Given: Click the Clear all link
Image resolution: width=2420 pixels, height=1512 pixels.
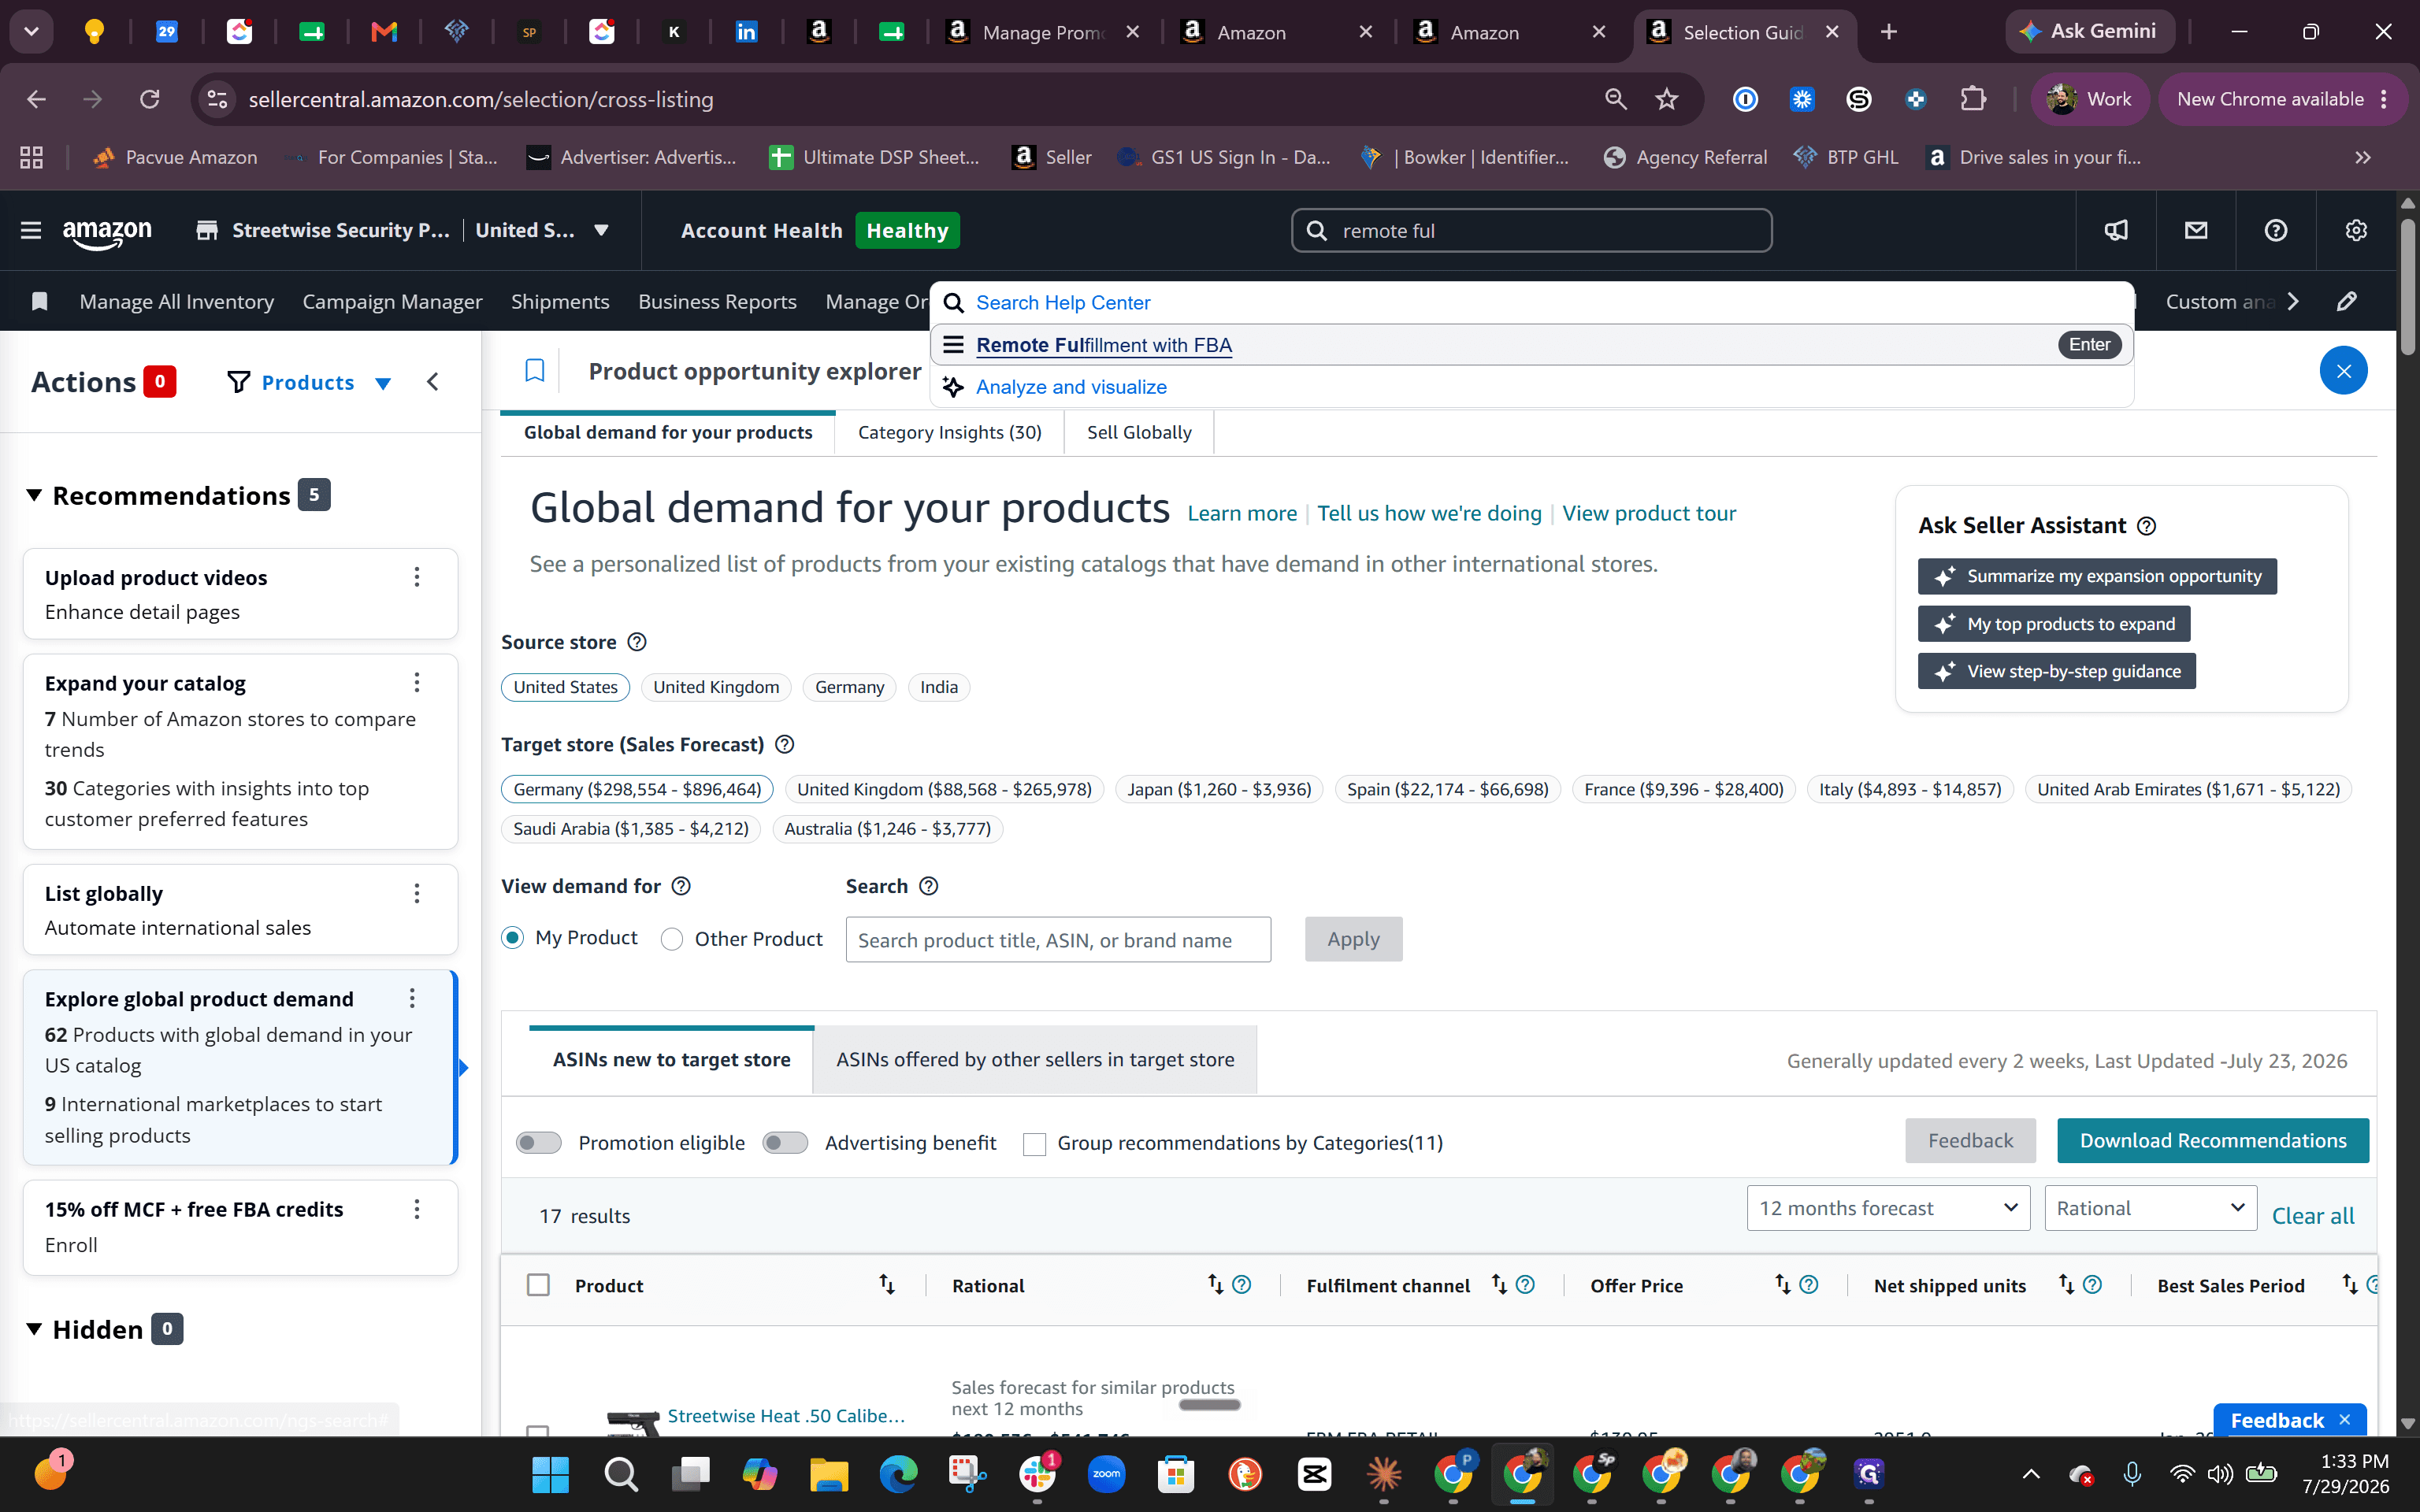Looking at the screenshot, I should coord(2313,1216).
